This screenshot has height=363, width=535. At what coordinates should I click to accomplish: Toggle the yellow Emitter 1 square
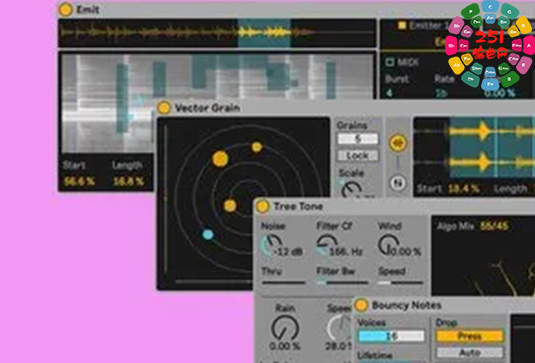402,25
